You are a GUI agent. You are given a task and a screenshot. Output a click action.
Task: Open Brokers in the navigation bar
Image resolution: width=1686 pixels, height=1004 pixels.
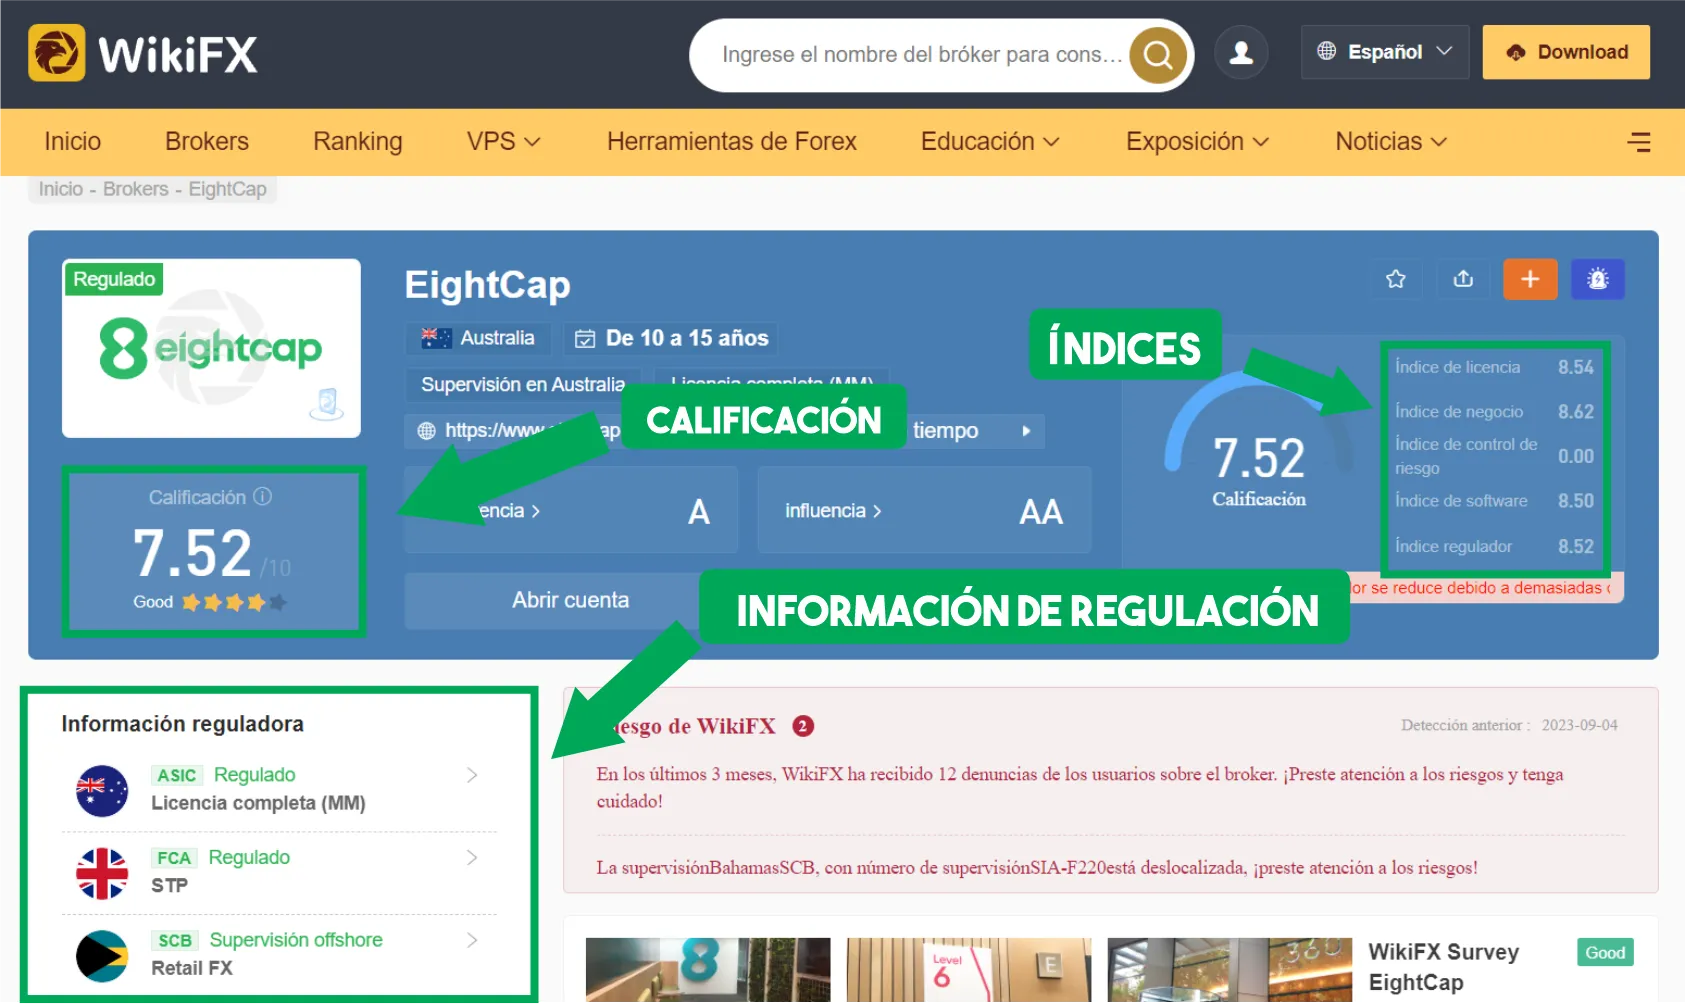(207, 142)
